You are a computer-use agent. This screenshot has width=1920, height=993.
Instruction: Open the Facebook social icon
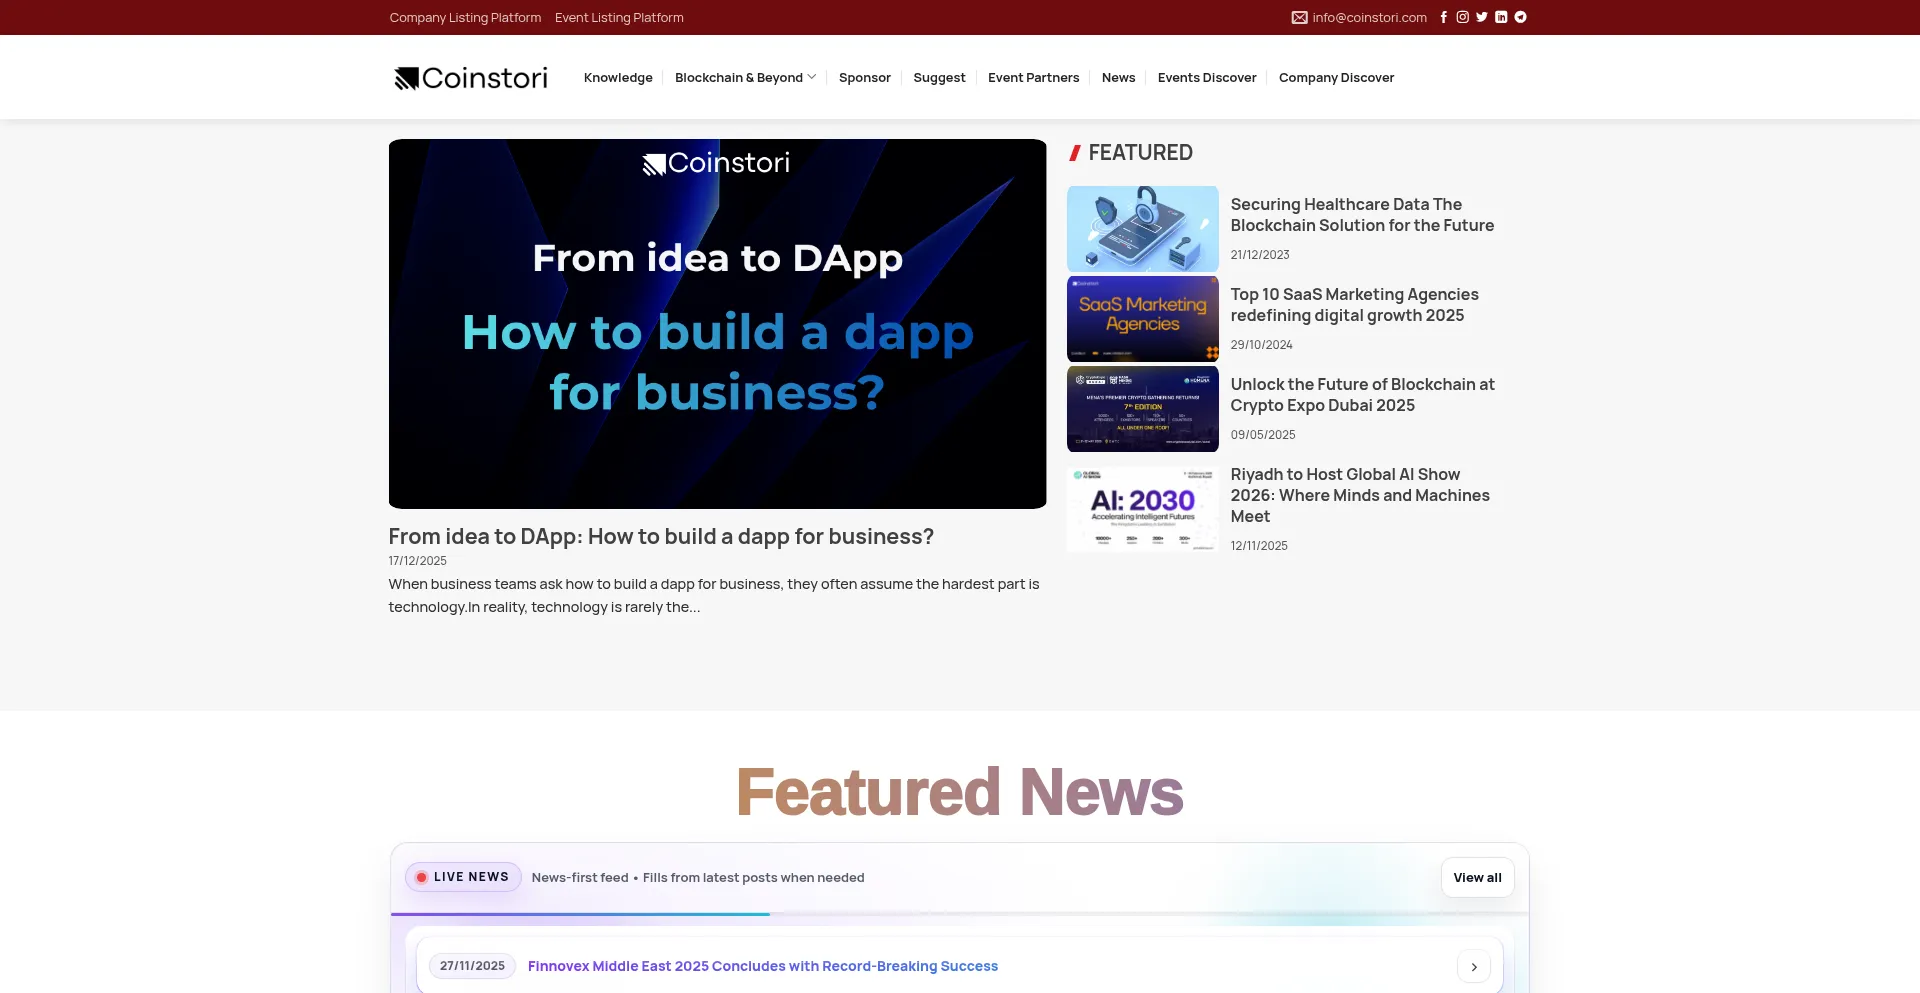coord(1443,17)
